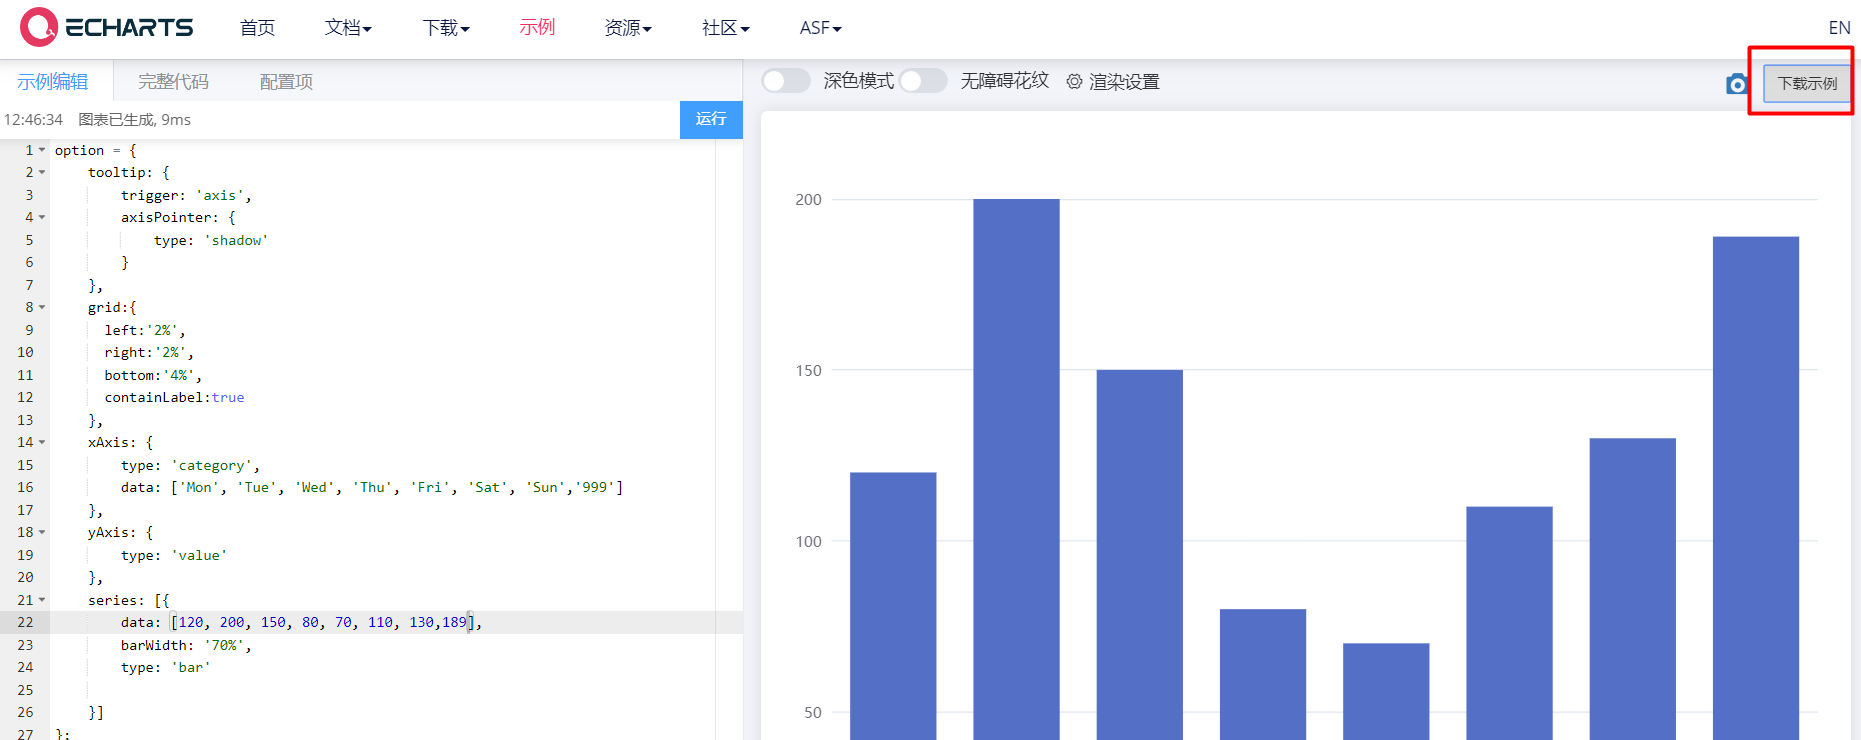Click type: 'bar' on line 24
Image resolution: width=1861 pixels, height=740 pixels.
[x=166, y=667]
